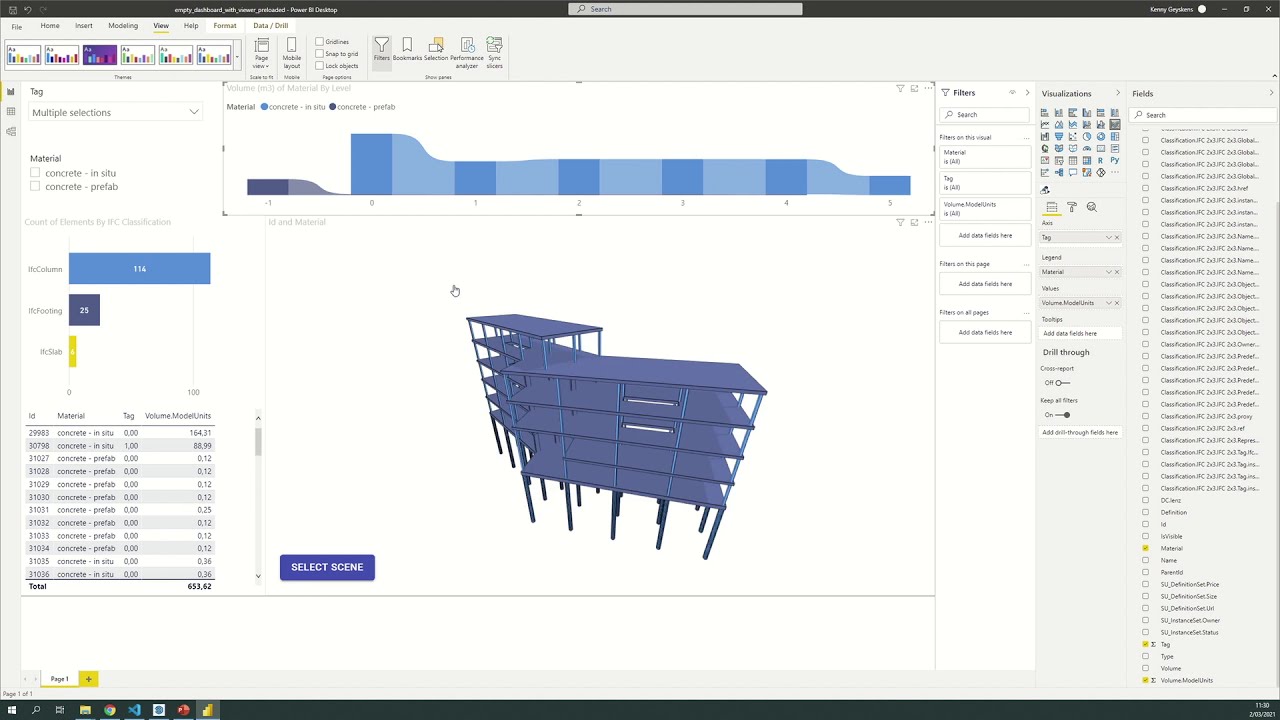Apply the purple theme thumbnail

[x=100, y=55]
